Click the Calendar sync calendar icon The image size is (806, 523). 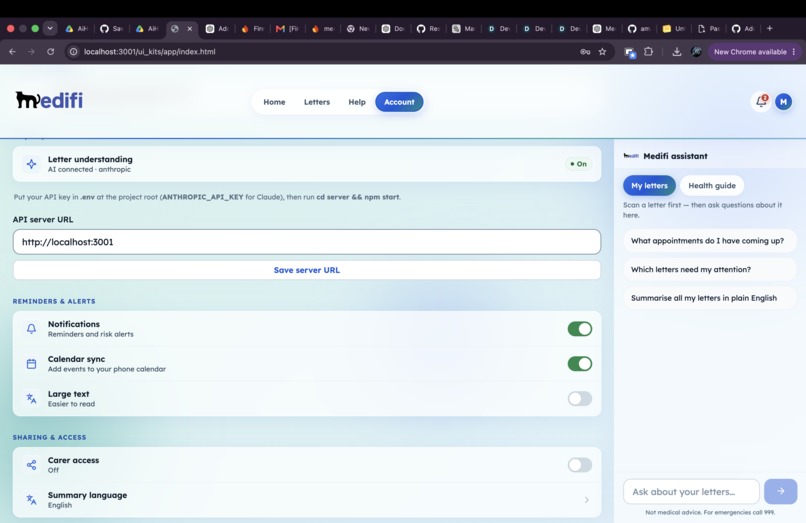point(31,364)
